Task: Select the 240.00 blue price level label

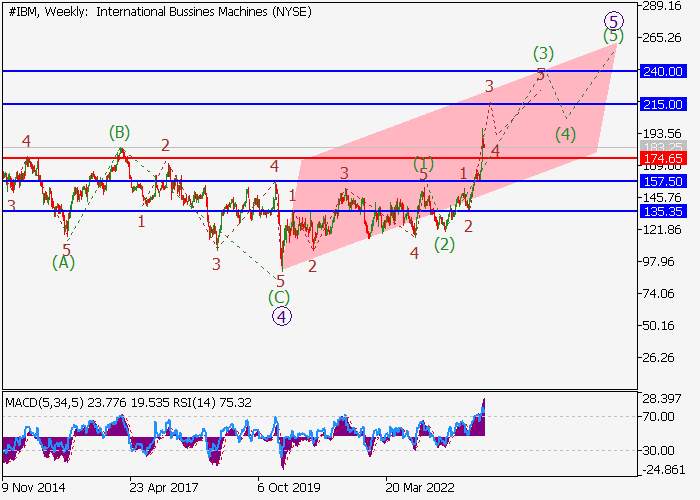Action: (663, 71)
